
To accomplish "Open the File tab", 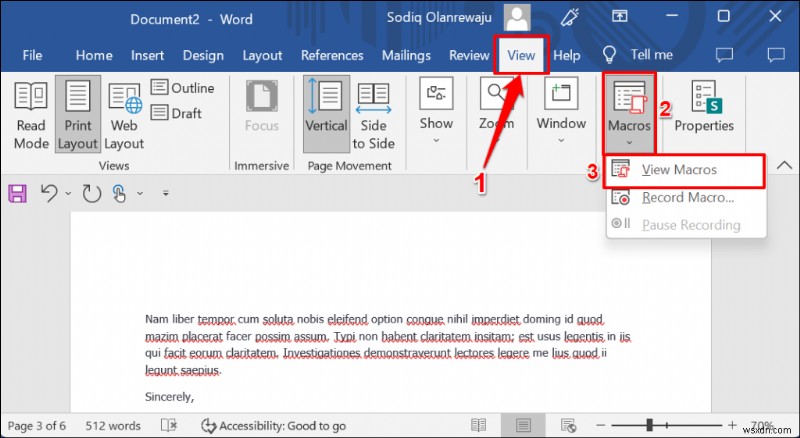I will pyautogui.click(x=32, y=55).
